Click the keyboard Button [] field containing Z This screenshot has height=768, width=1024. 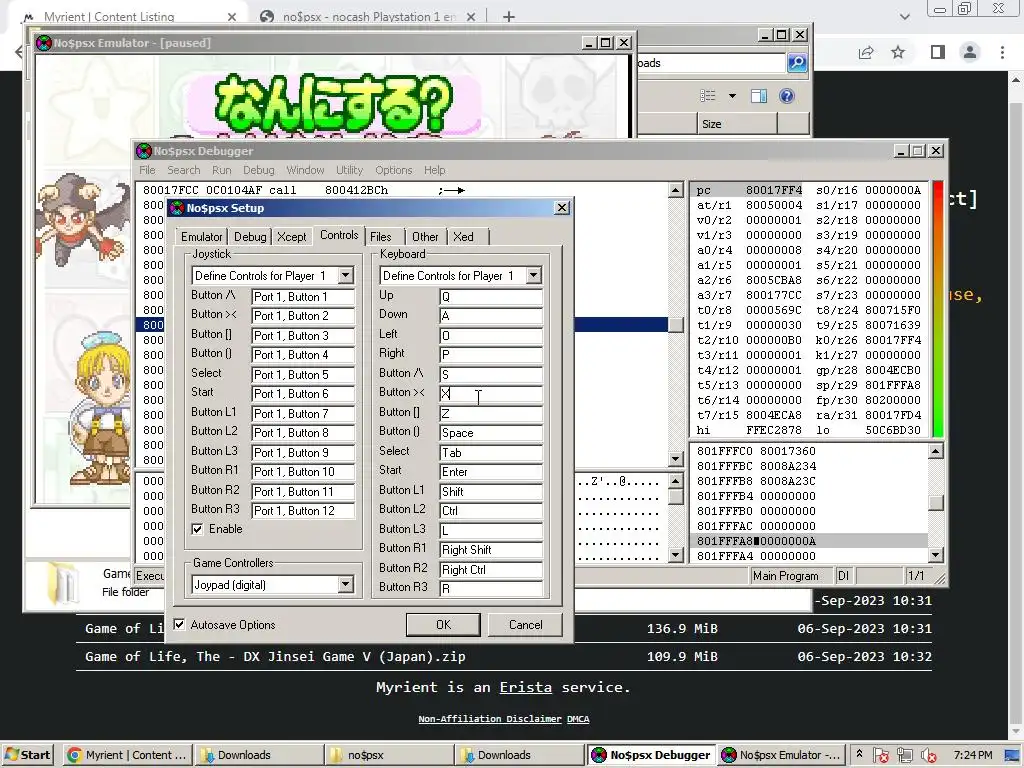pyautogui.click(x=491, y=413)
